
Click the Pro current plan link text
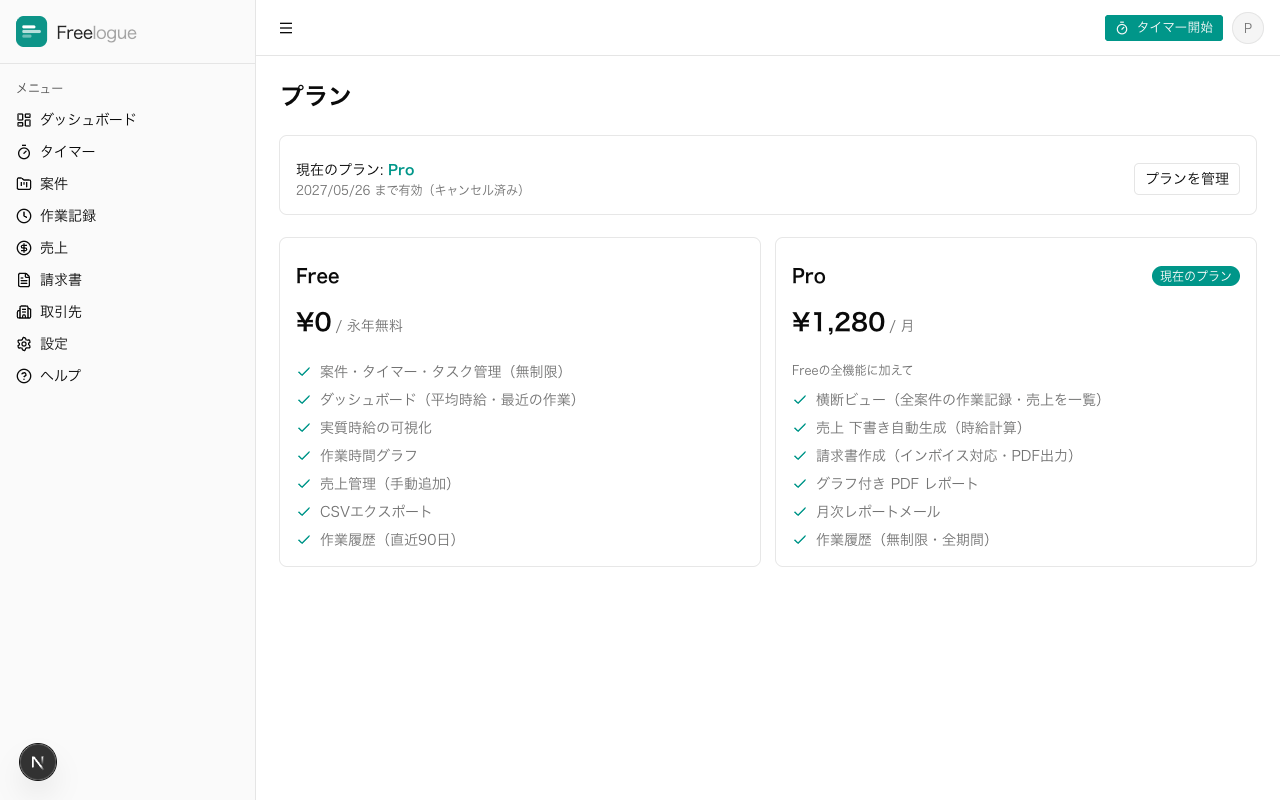point(401,170)
